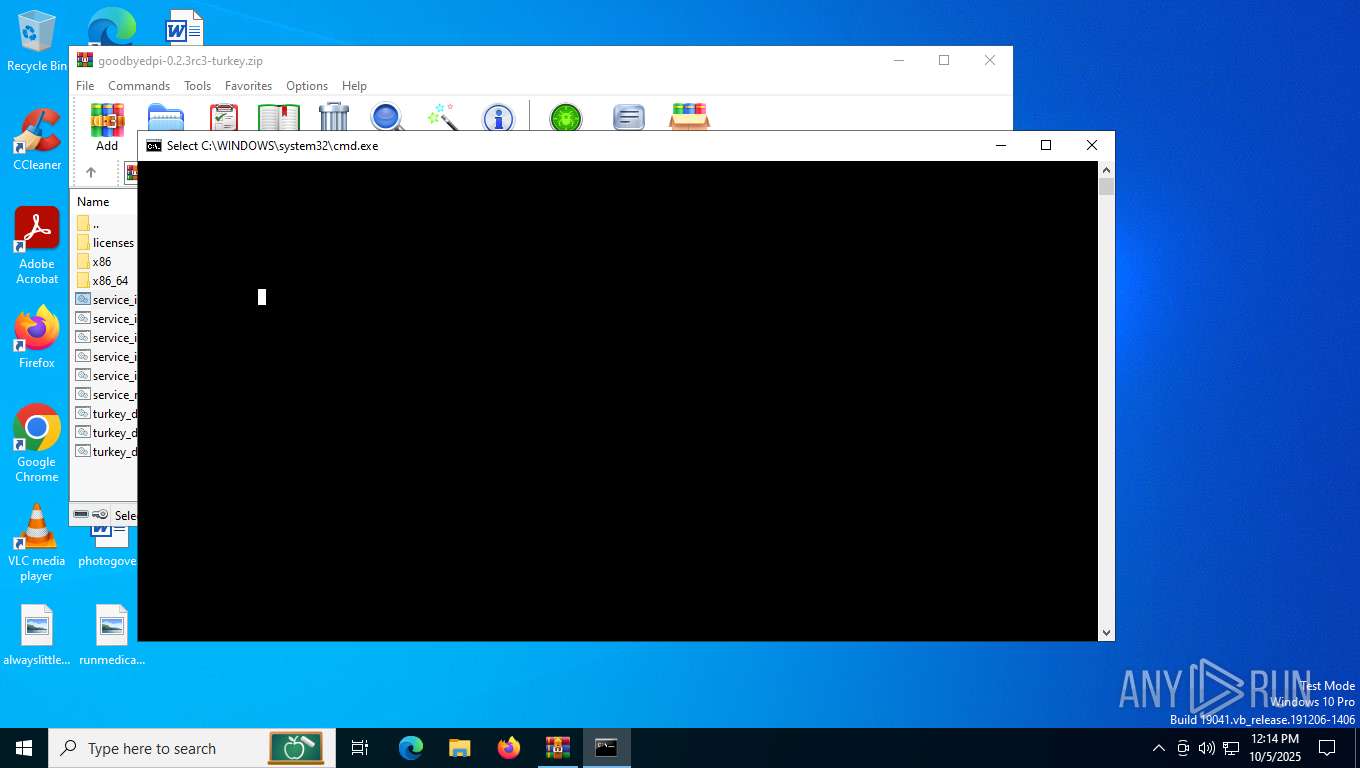Close the WinRAR window
Screen dimensions: 1360x768
[x=989, y=60]
